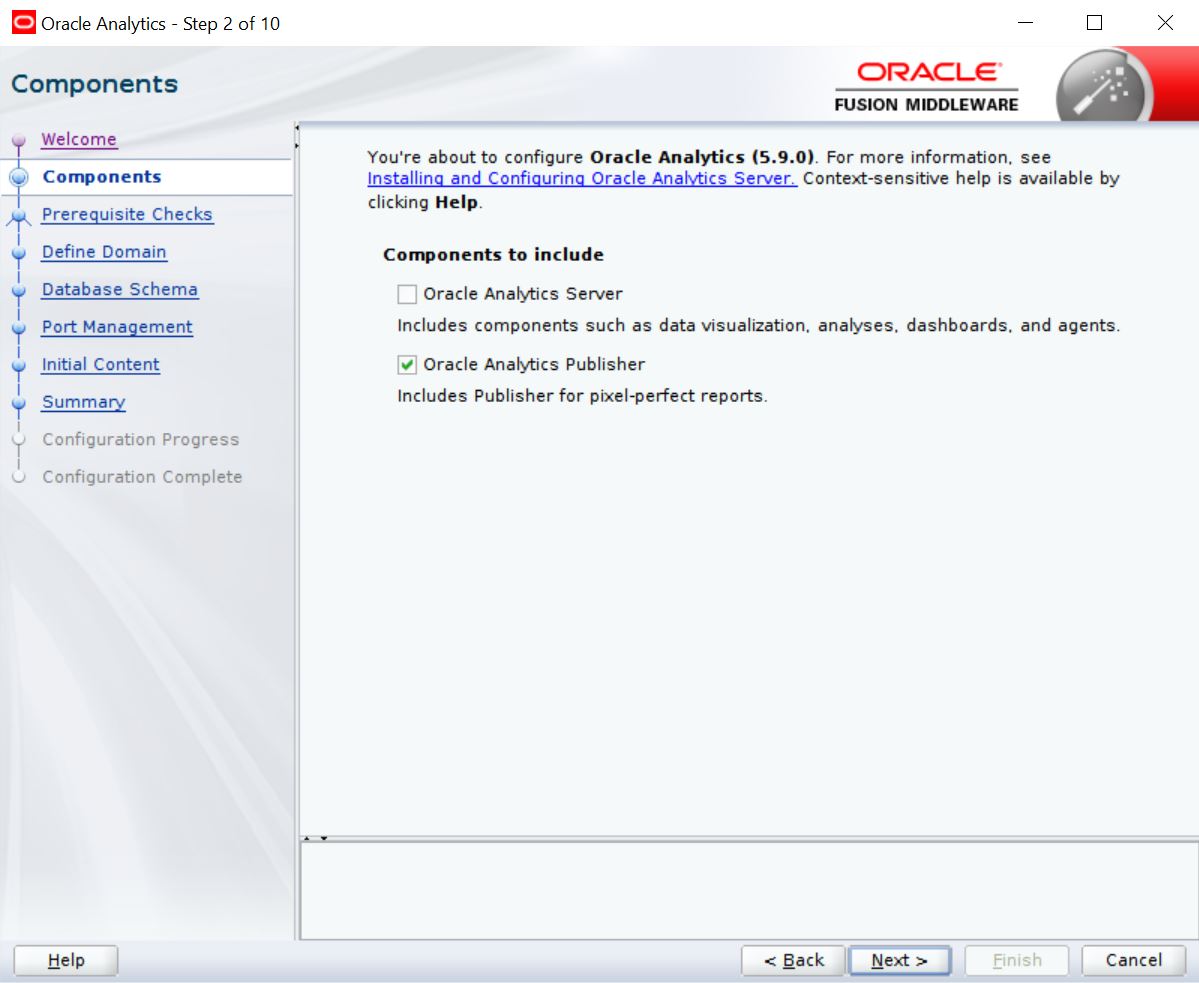Click the Components to include heading
The width and height of the screenshot is (1199, 983).
(493, 255)
